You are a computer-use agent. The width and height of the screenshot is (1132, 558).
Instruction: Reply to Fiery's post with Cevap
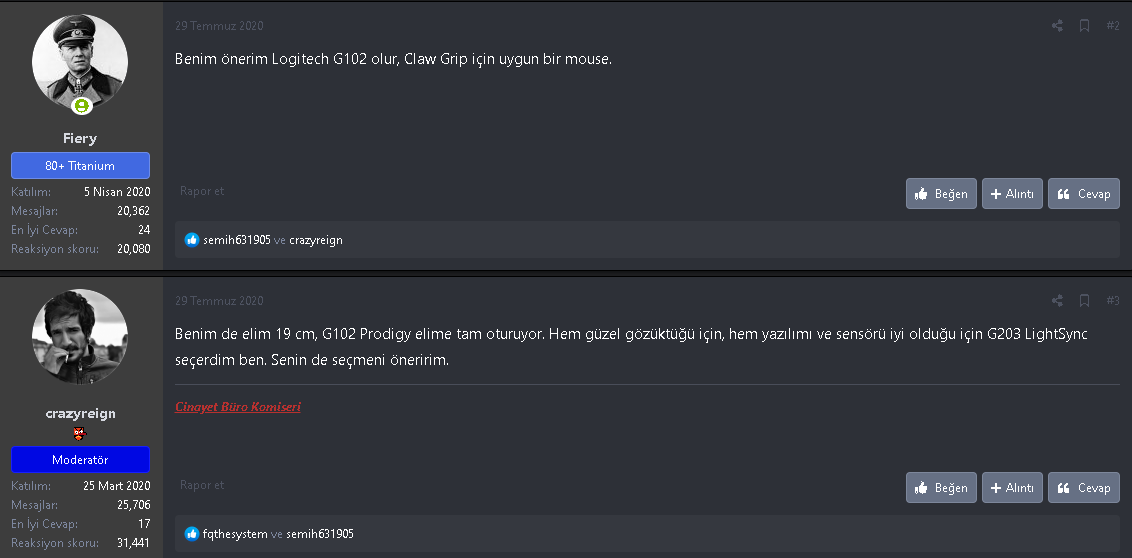click(x=1084, y=194)
